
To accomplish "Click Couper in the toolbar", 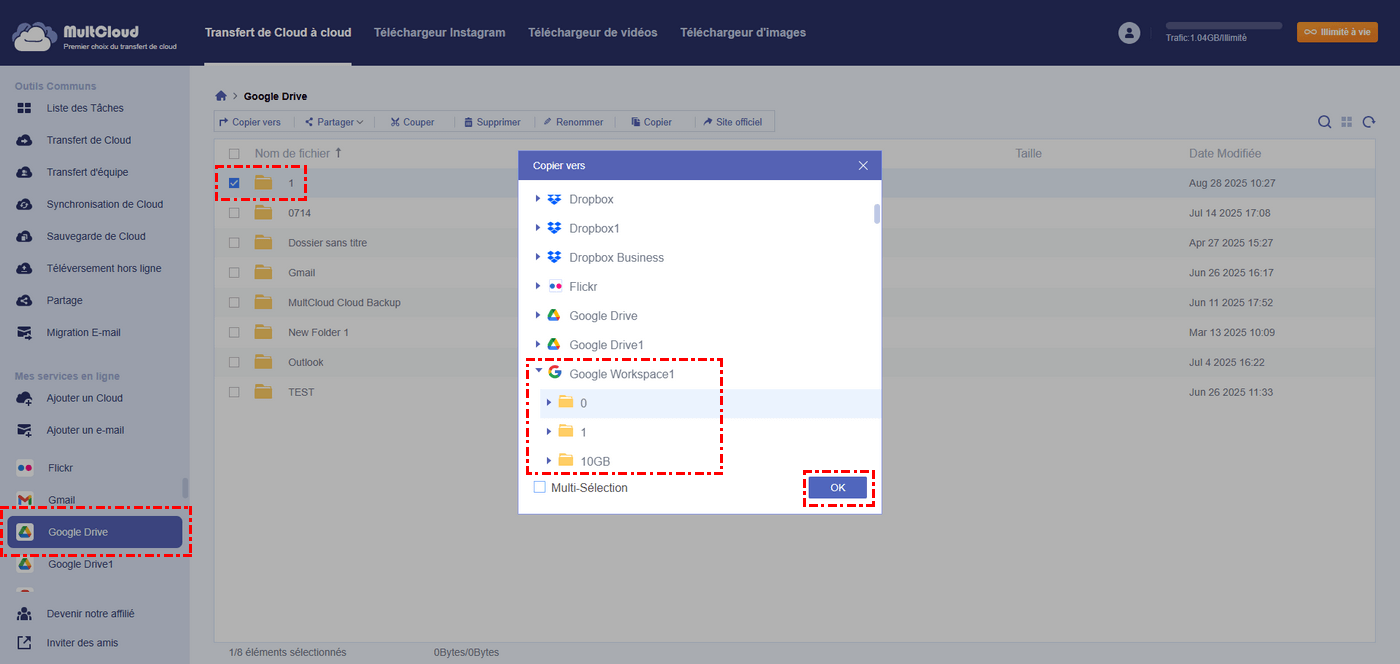I will click(412, 122).
